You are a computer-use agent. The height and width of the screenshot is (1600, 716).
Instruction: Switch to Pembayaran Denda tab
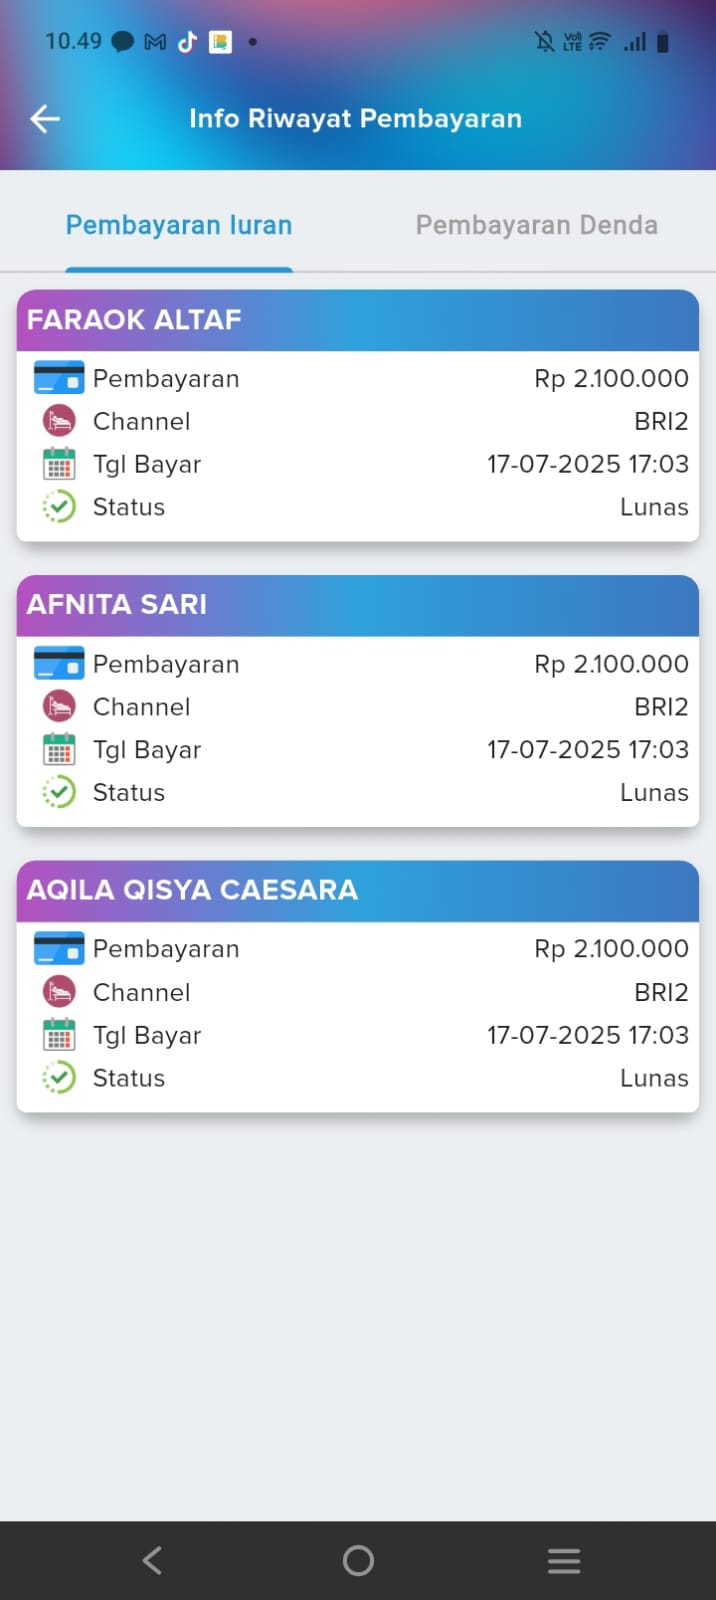[536, 225]
